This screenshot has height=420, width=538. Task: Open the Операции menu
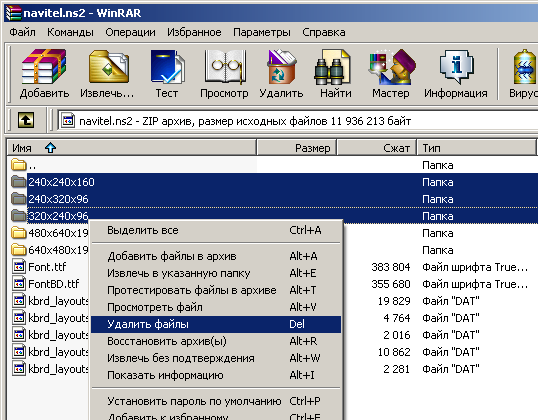pos(130,32)
